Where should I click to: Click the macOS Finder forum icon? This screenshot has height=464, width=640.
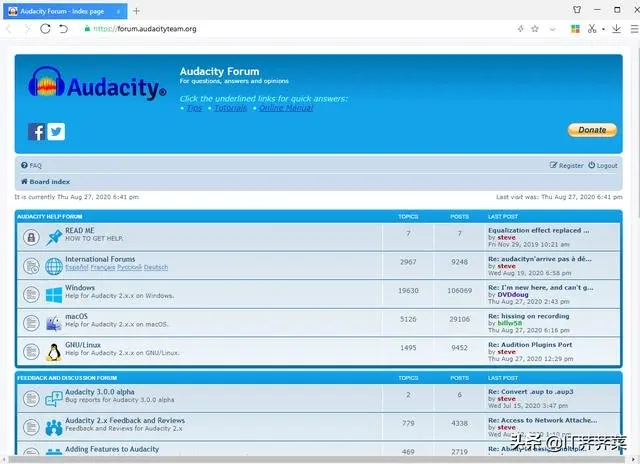click(54, 323)
